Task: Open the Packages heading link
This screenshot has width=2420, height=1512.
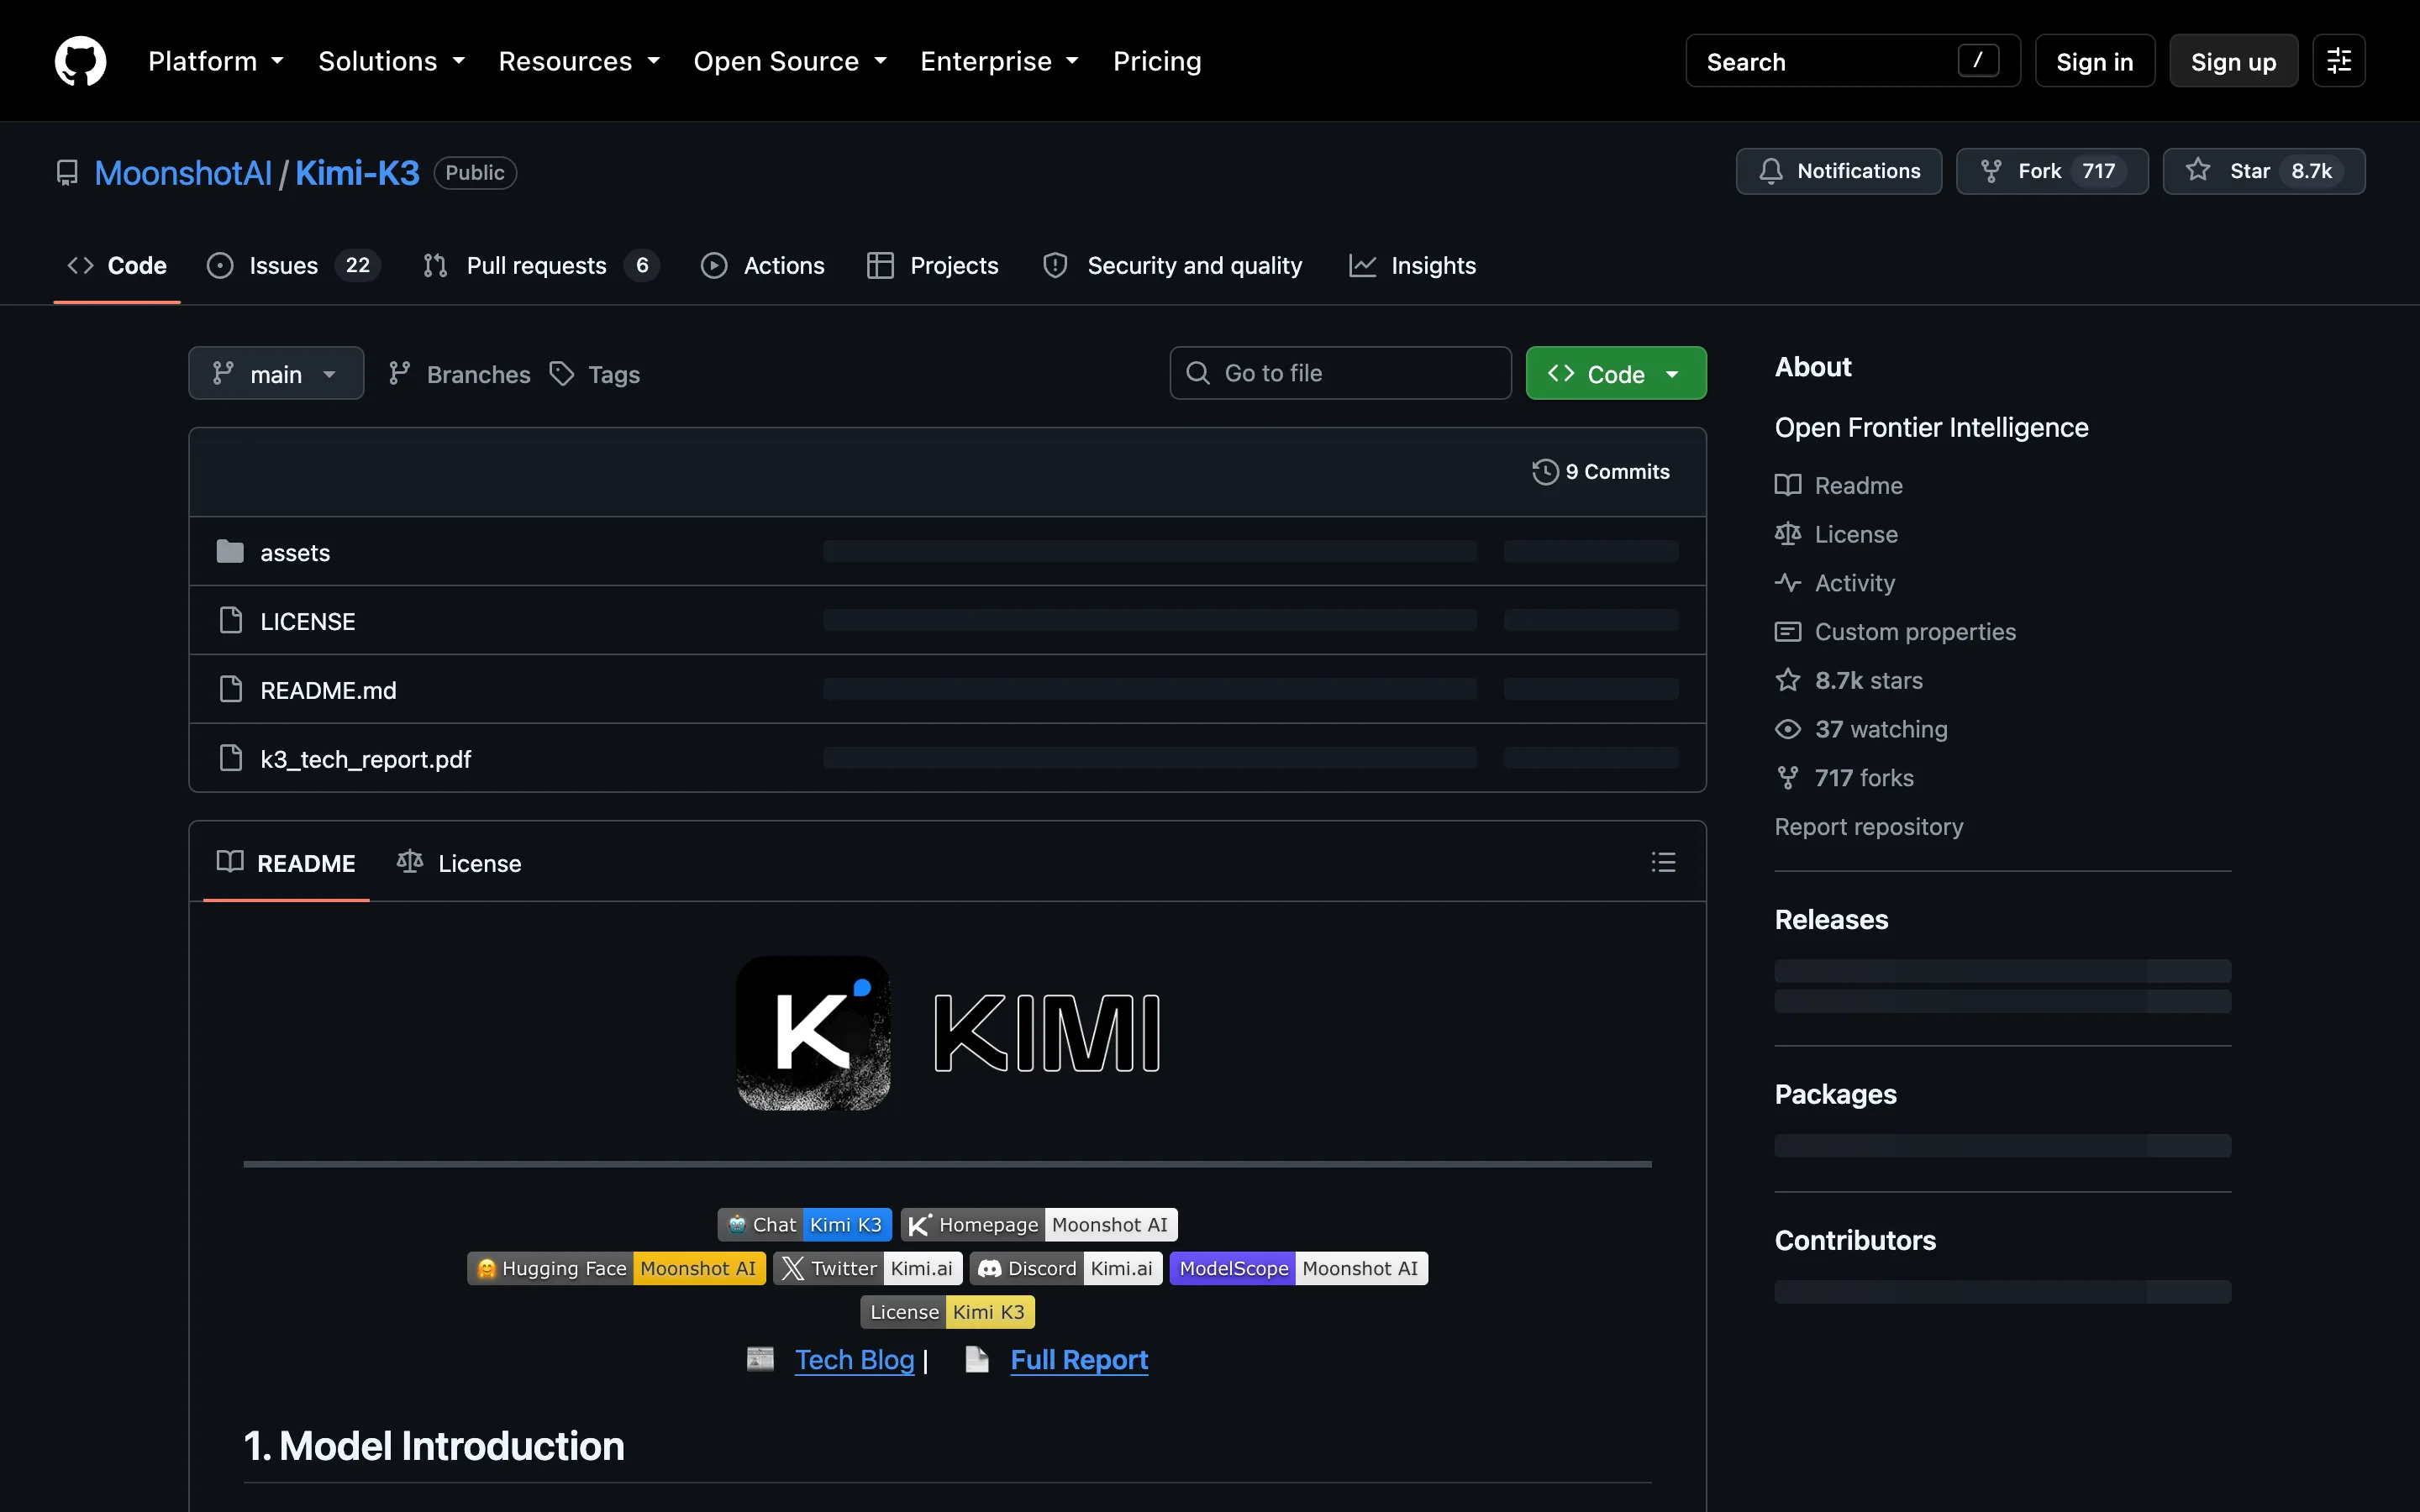Action: (1835, 1094)
